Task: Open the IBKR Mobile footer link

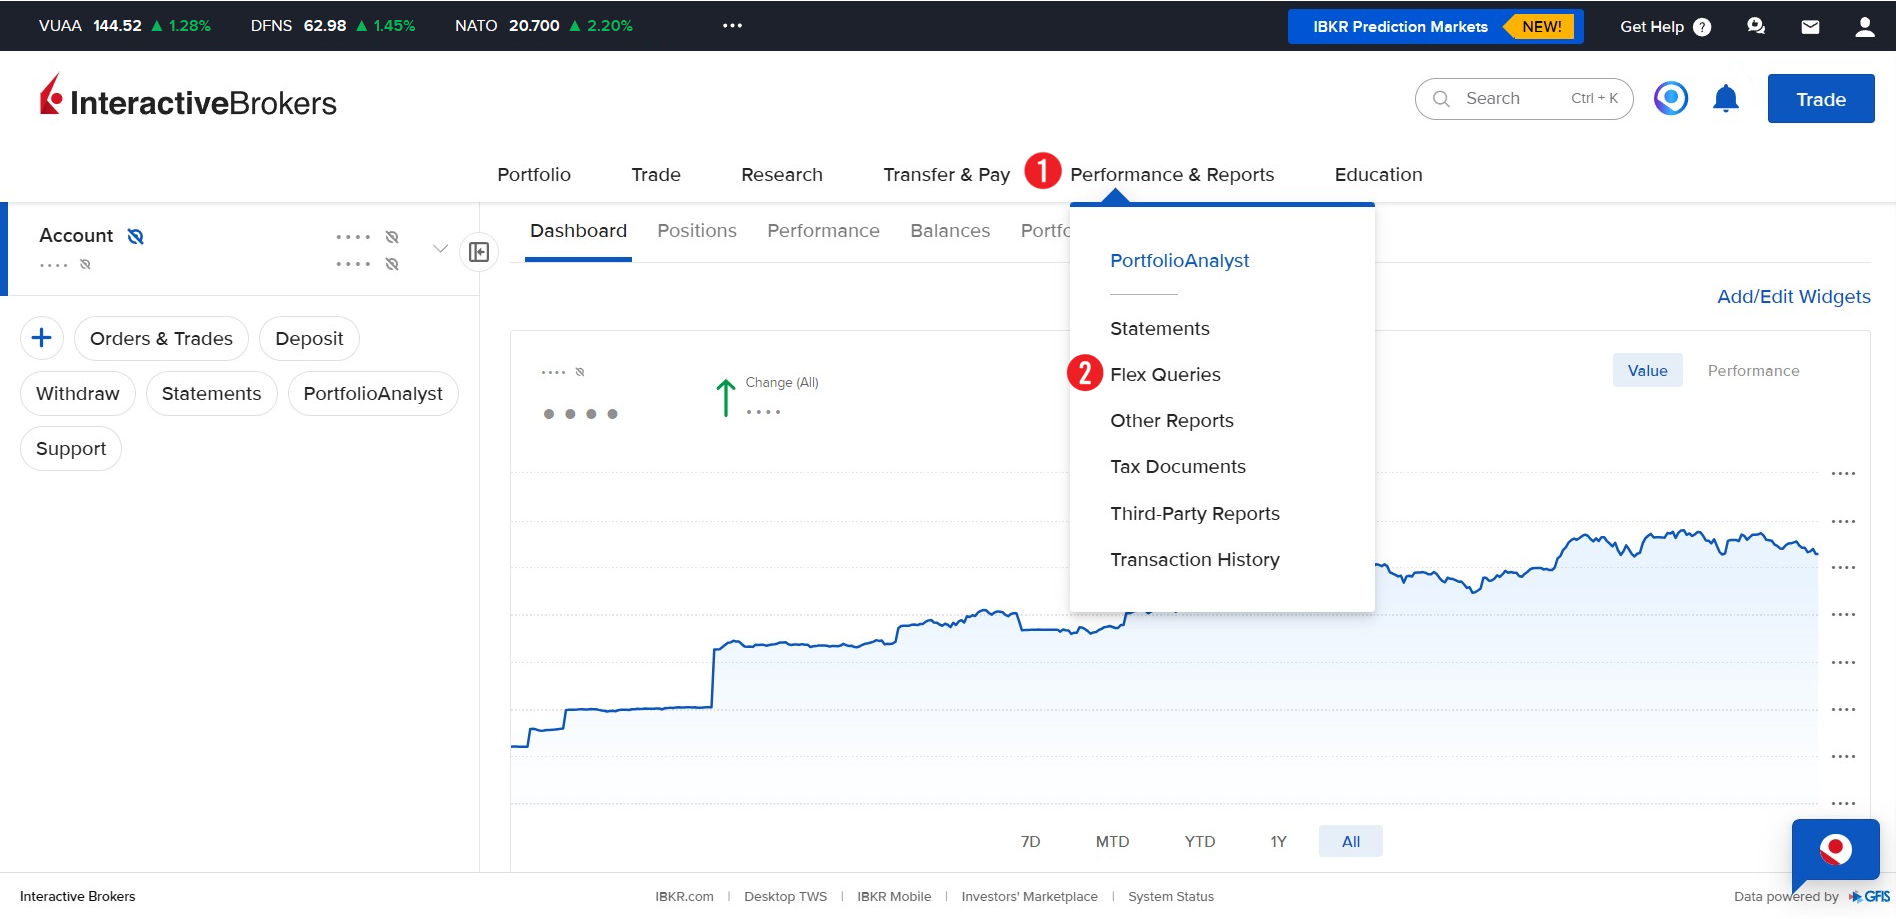Action: tap(894, 897)
